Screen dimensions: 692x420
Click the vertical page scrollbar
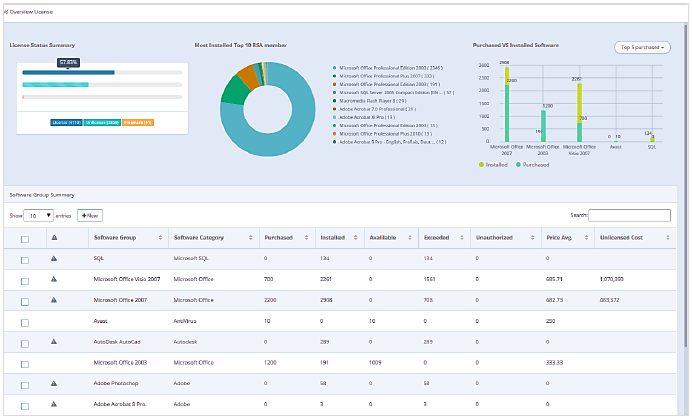[x=686, y=185]
